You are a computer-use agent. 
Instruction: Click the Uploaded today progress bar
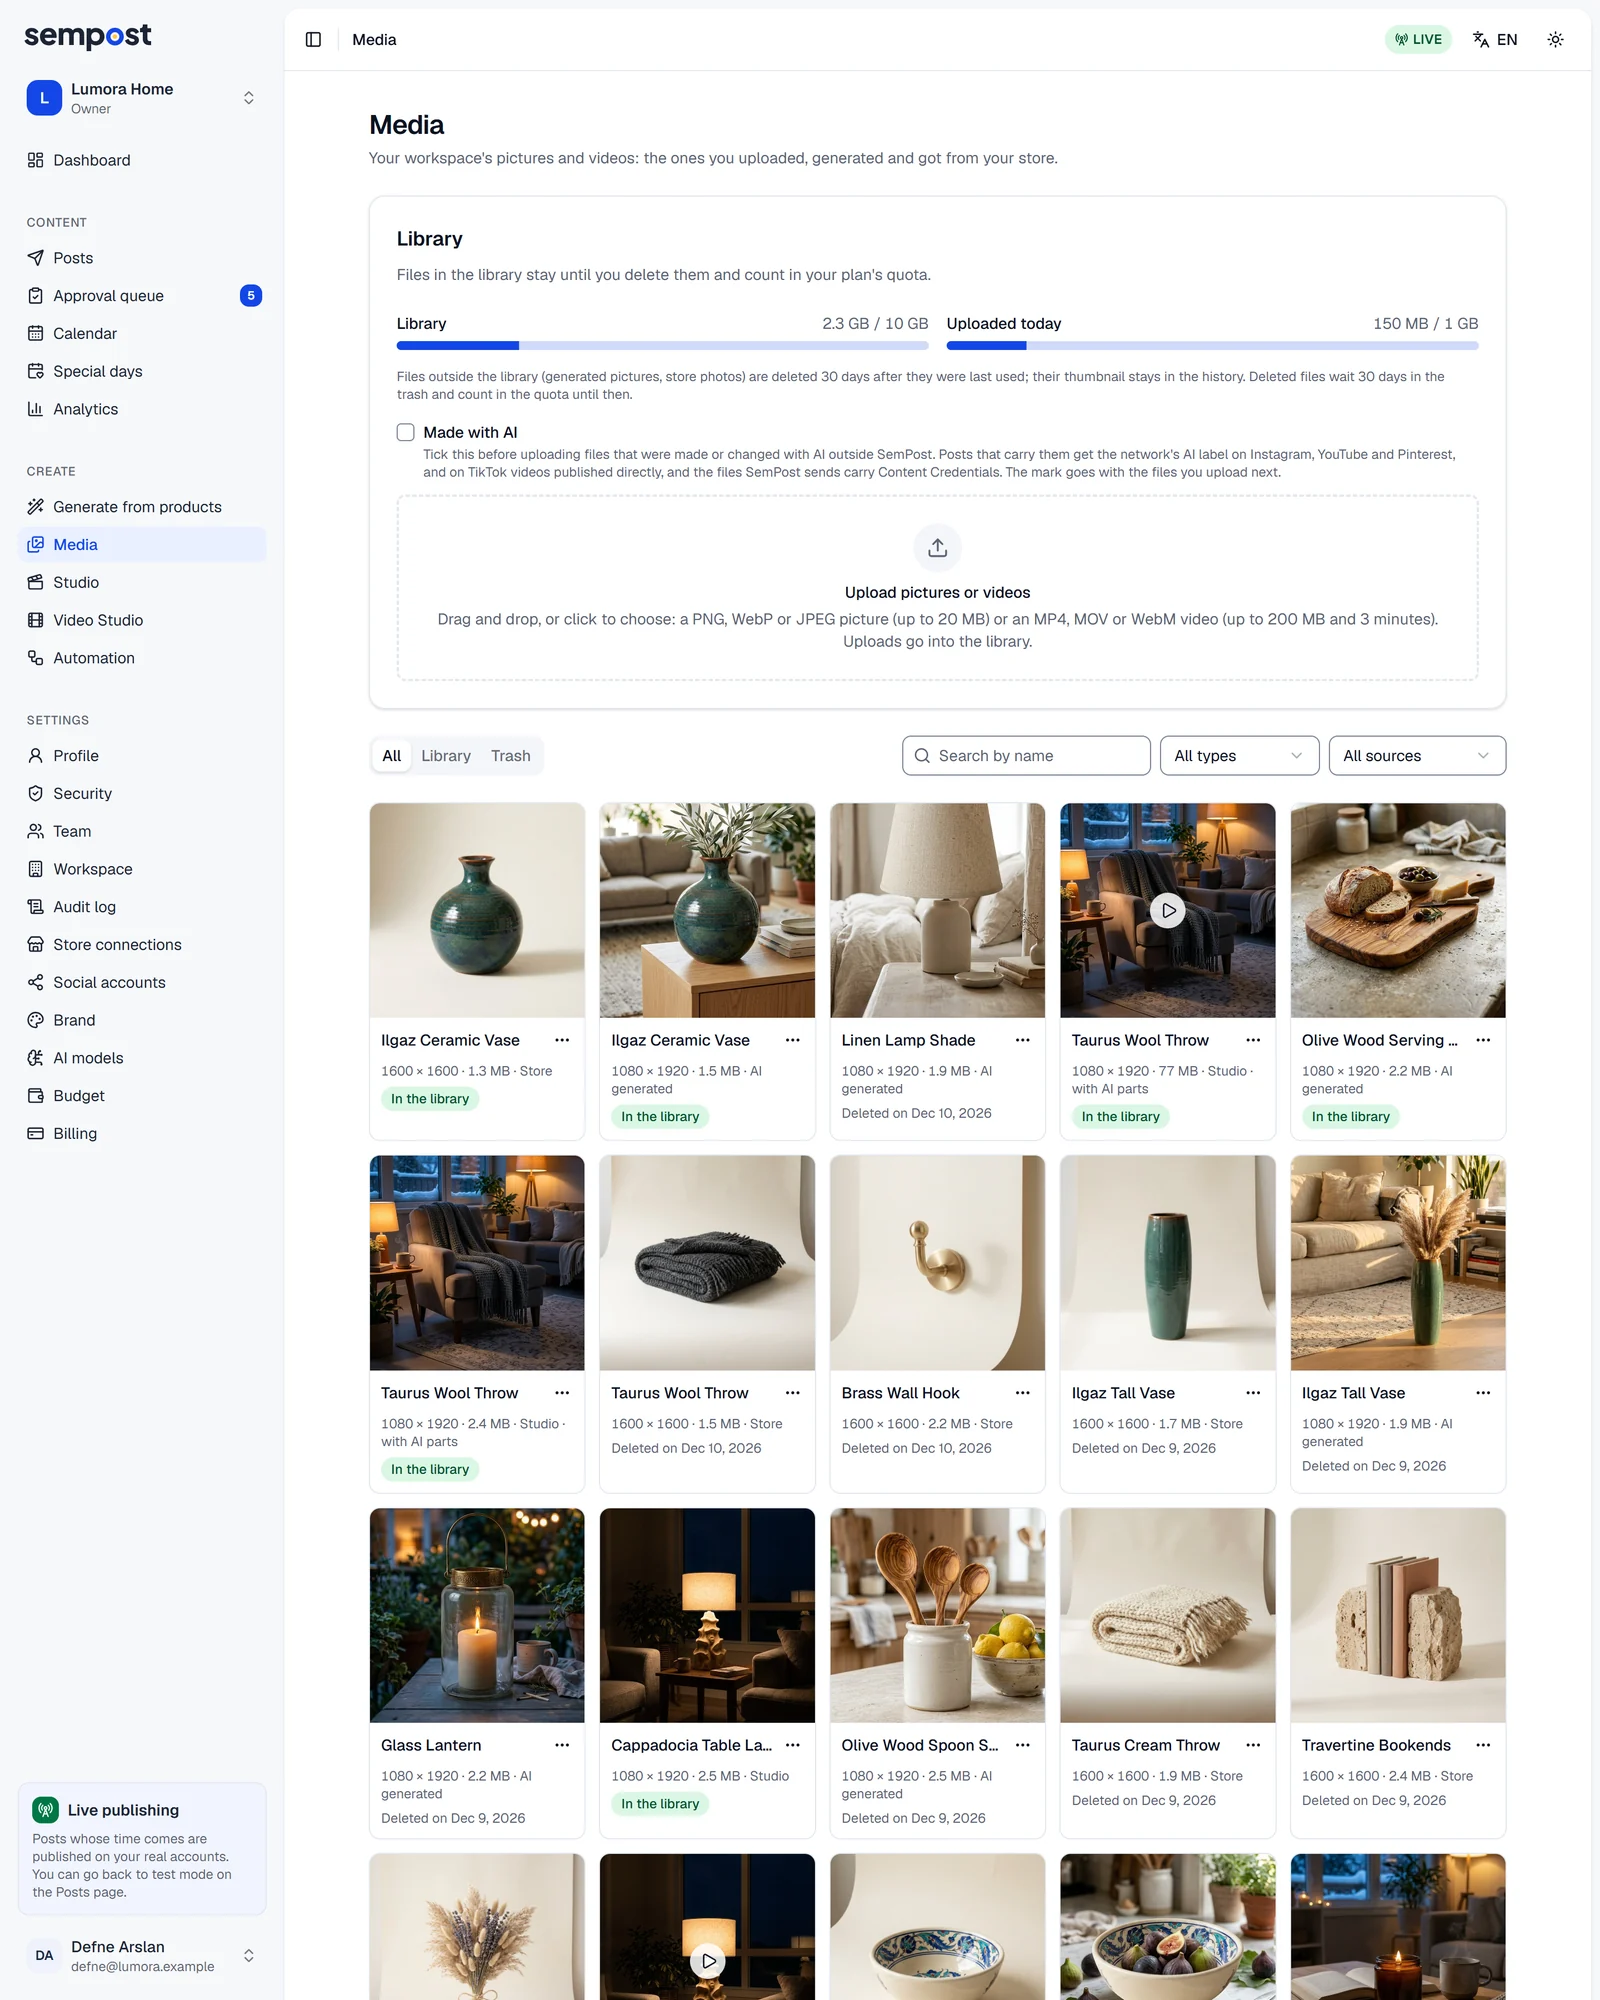[x=1212, y=346]
